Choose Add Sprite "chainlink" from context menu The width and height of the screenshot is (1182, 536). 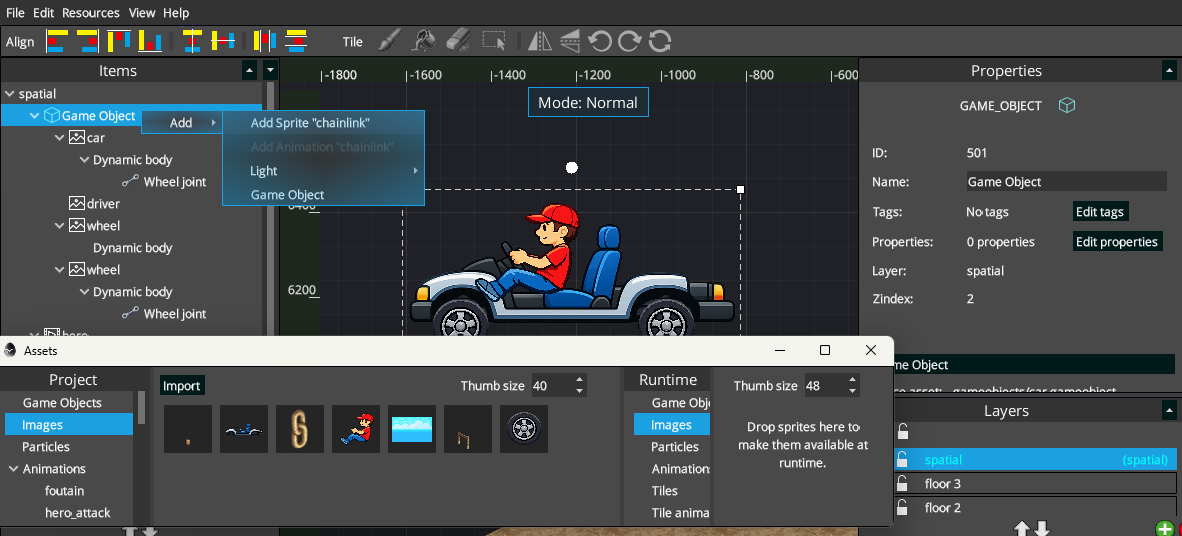pyautogui.click(x=323, y=123)
